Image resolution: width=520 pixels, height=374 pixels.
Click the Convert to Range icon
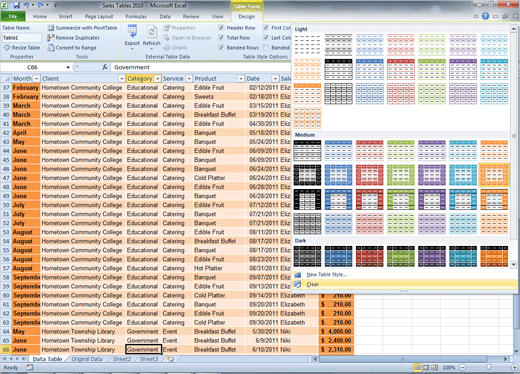pos(51,48)
